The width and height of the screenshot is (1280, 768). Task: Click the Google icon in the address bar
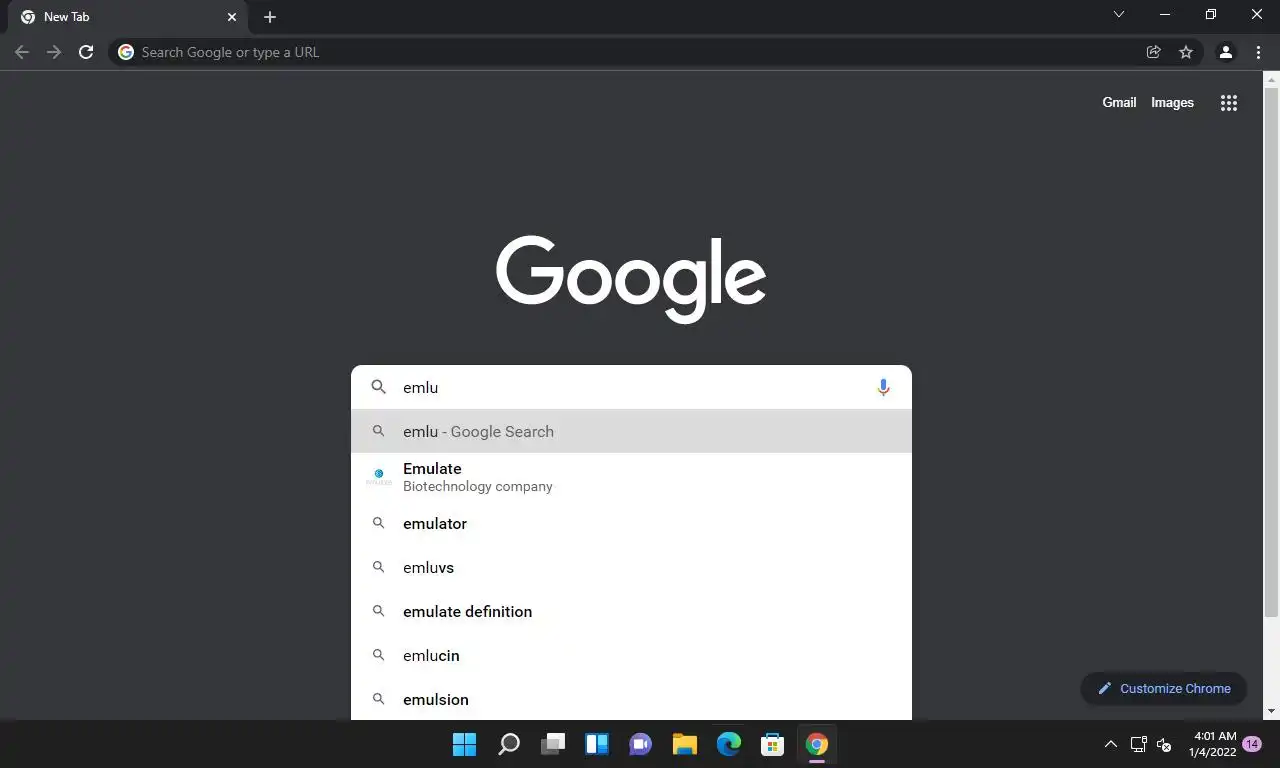126,52
